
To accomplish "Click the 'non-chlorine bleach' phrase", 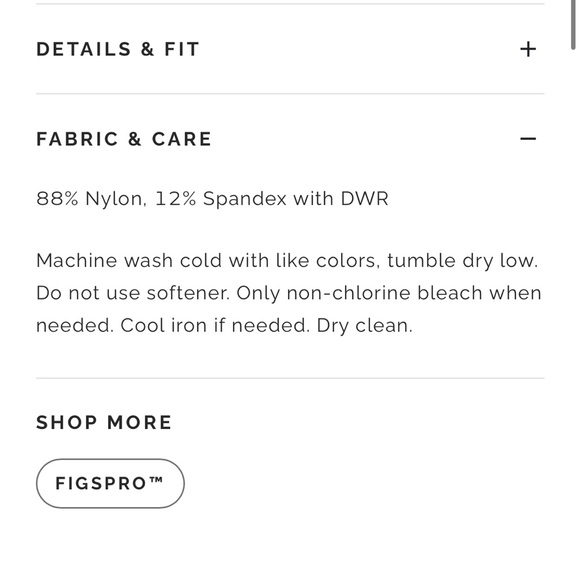I will click(384, 293).
